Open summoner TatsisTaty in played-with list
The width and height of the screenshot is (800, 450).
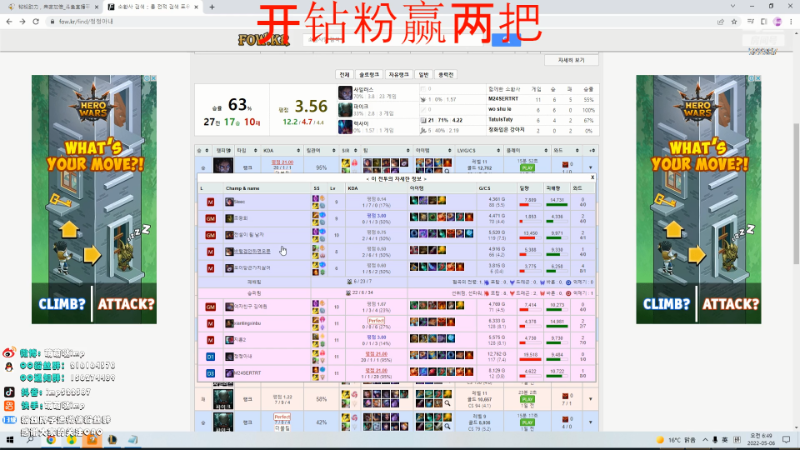tap(501, 119)
